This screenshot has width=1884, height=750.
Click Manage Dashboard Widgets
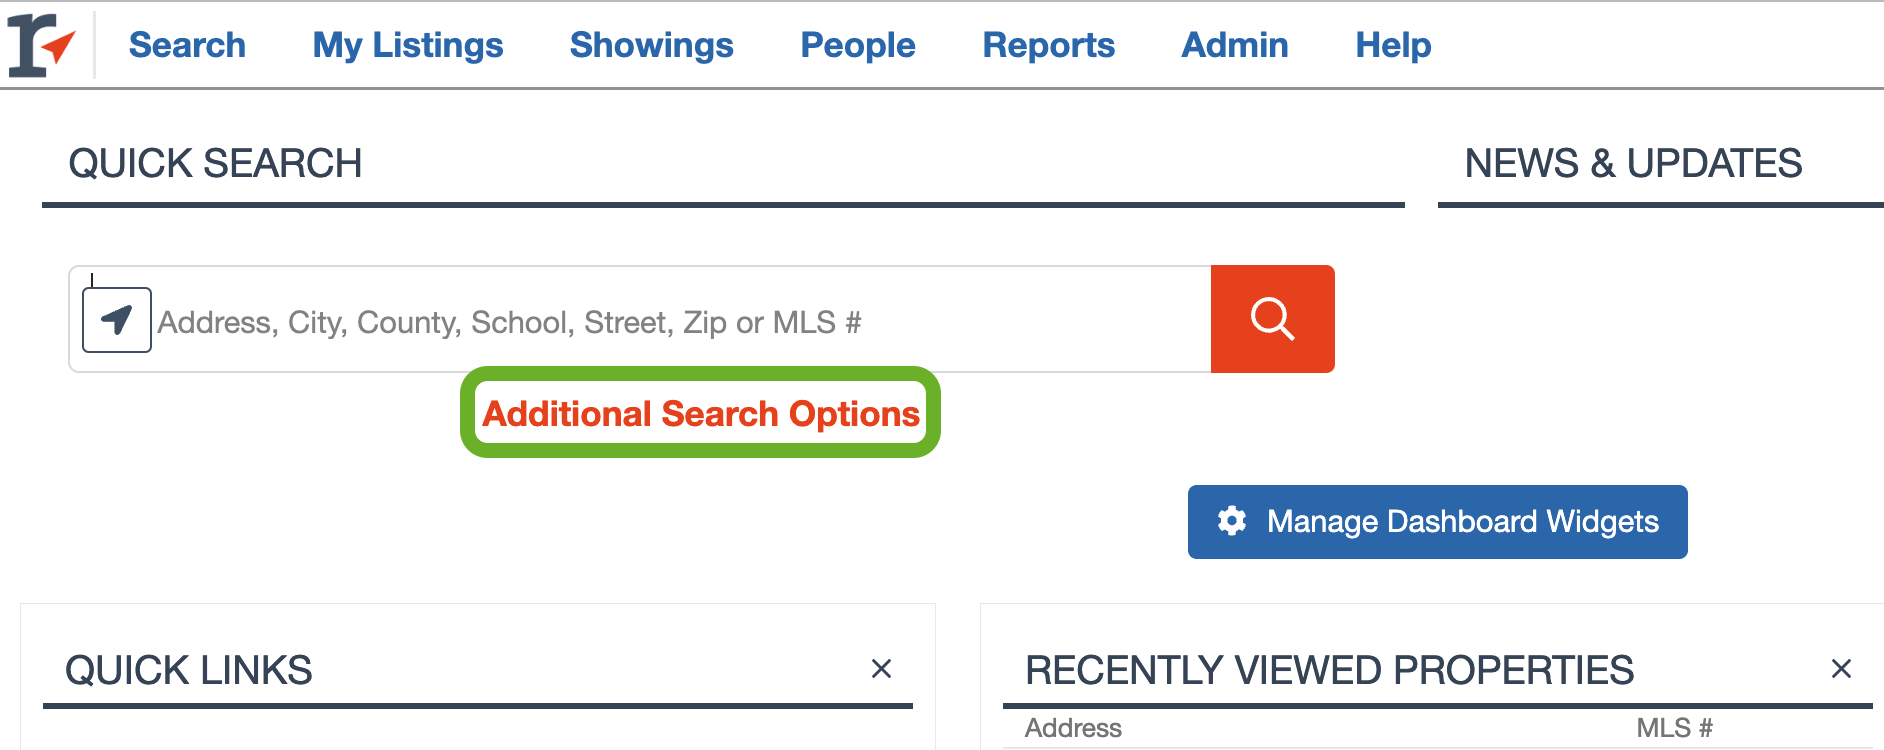[x=1437, y=521]
